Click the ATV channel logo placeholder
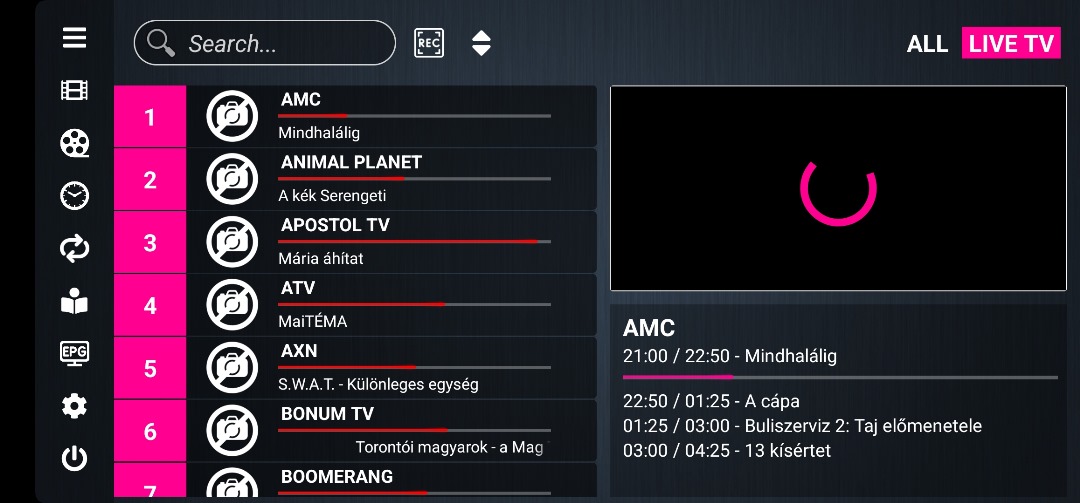The height and width of the screenshot is (503, 1080). [232, 305]
